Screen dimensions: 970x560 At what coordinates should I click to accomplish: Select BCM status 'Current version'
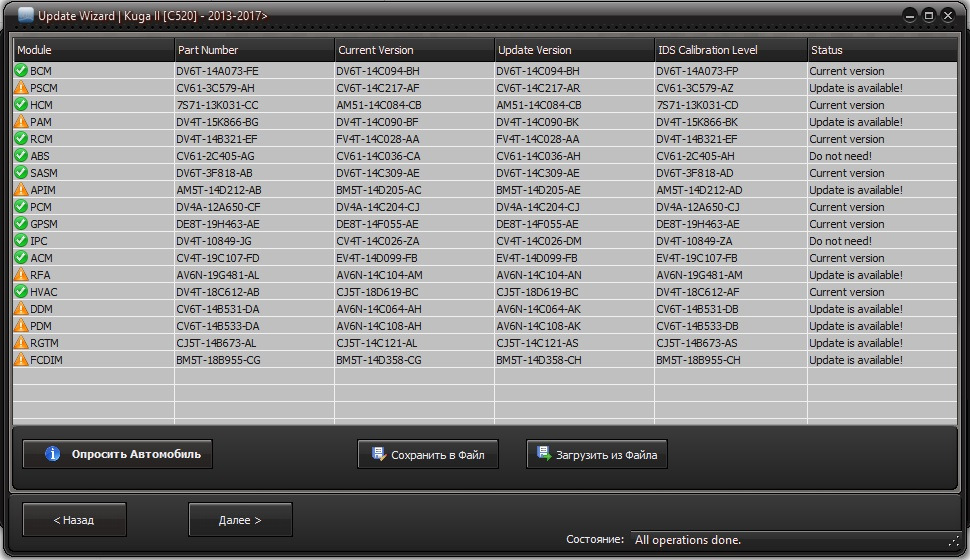846,71
